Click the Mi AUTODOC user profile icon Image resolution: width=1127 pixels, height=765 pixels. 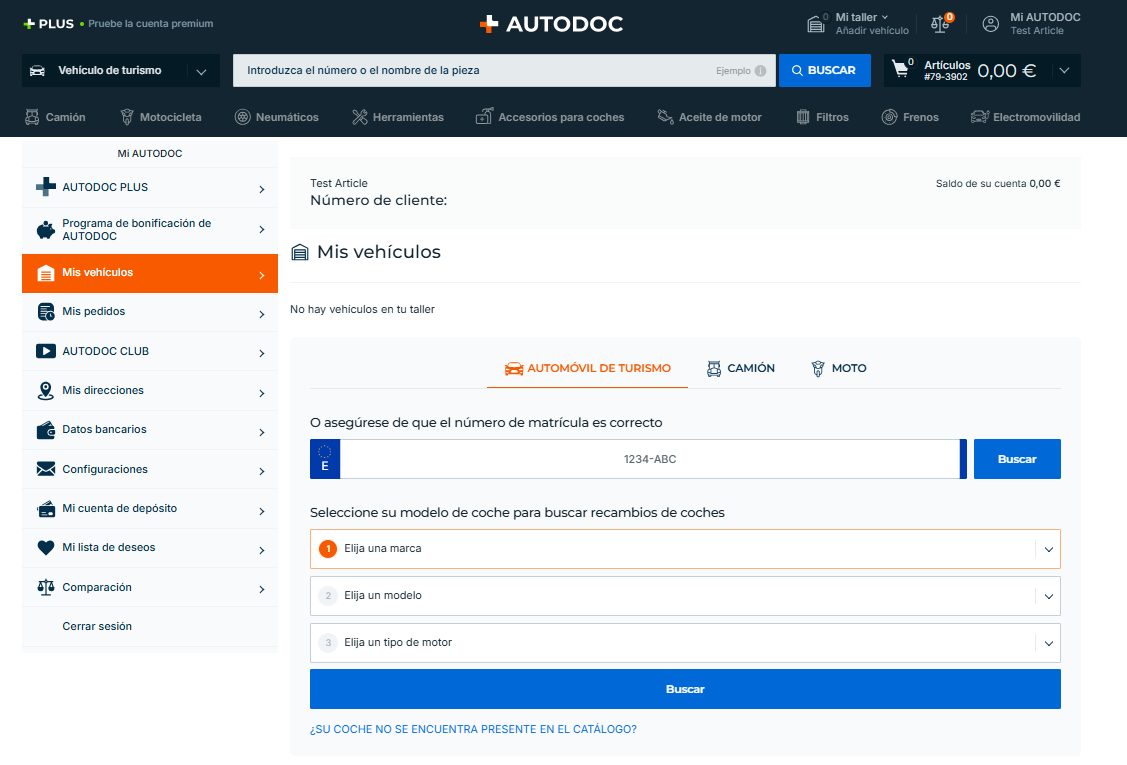[990, 24]
